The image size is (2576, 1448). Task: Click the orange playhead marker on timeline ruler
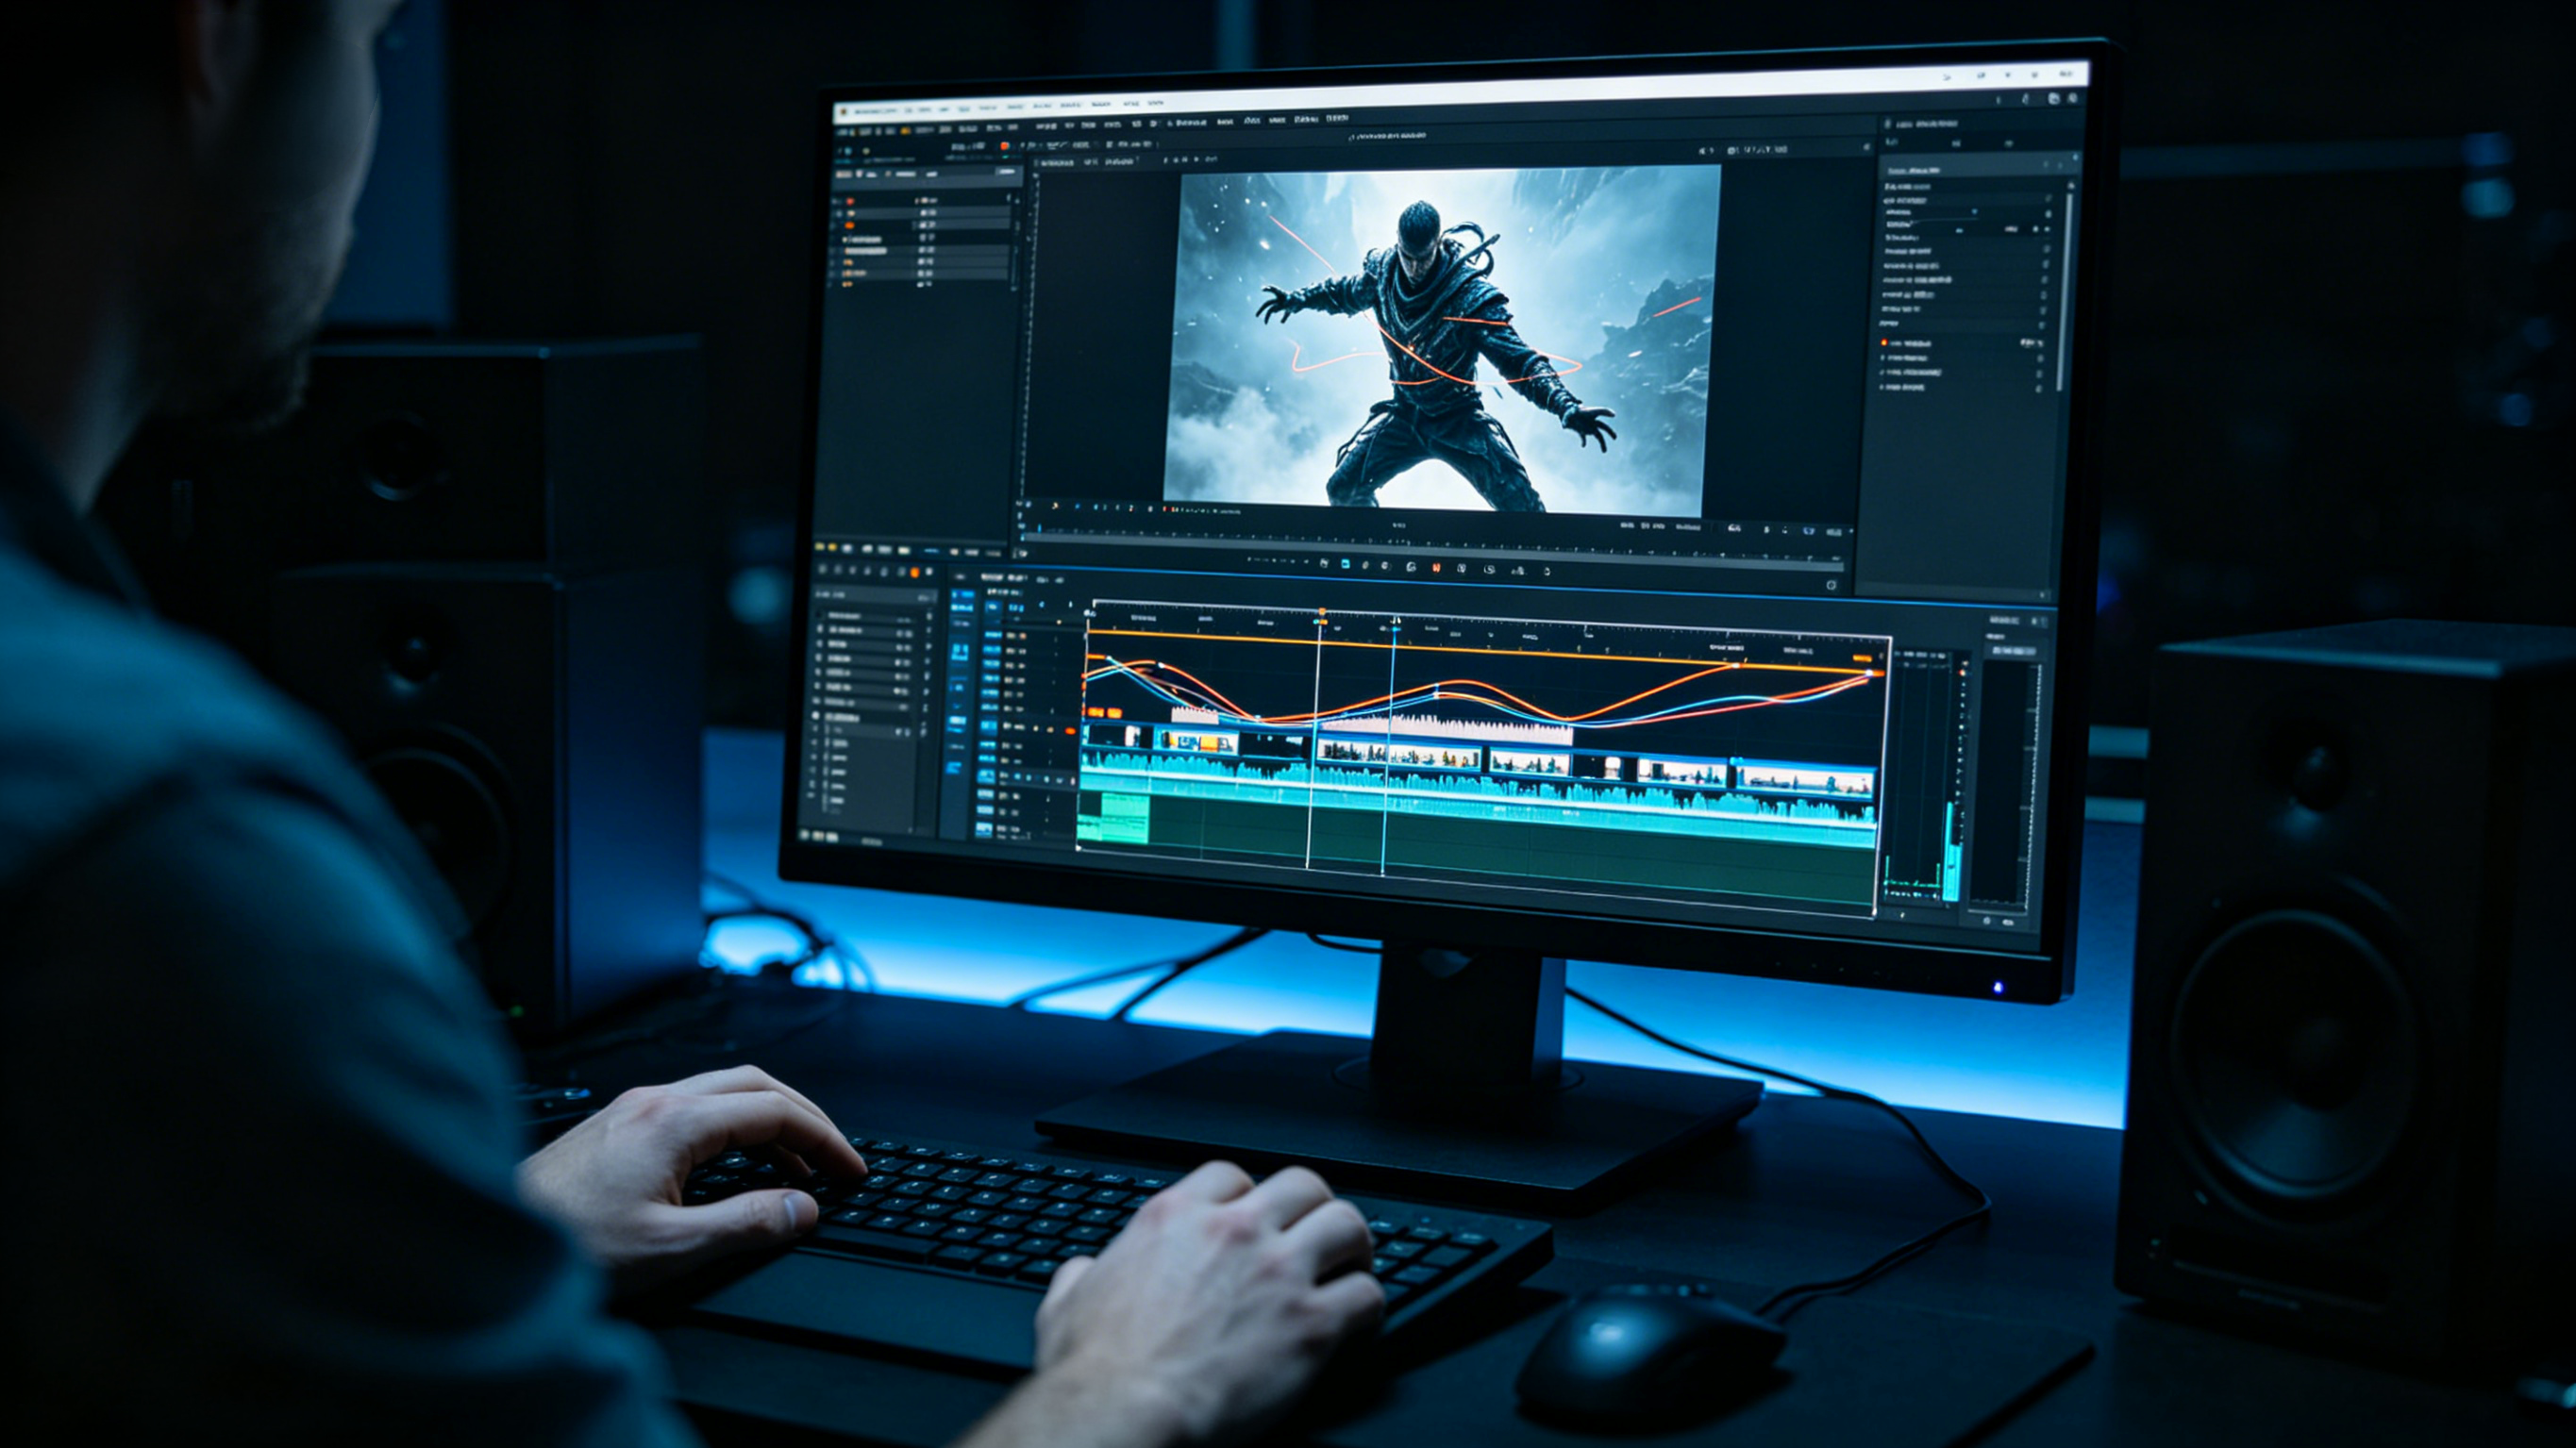pyautogui.click(x=1321, y=612)
